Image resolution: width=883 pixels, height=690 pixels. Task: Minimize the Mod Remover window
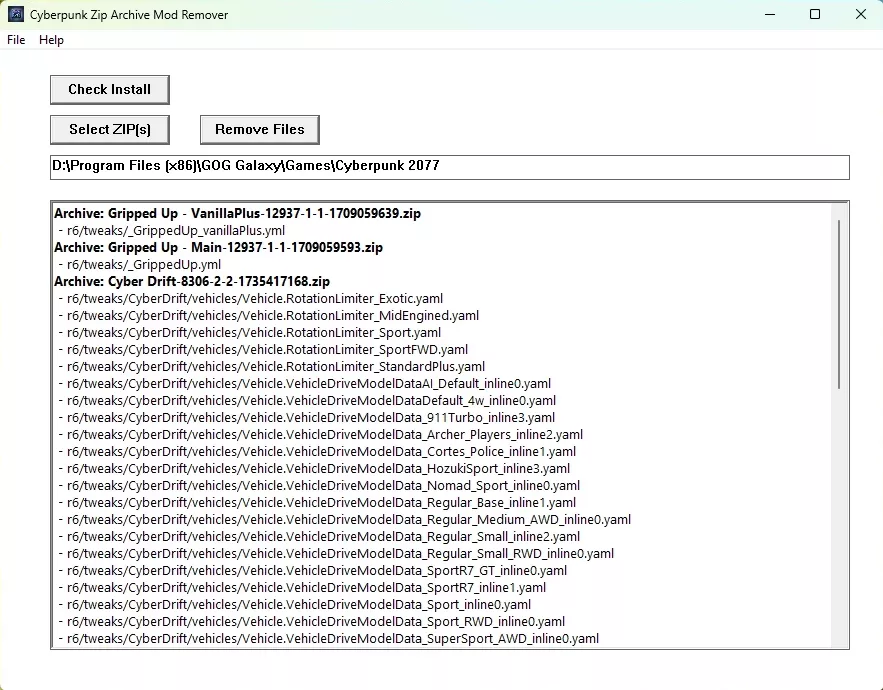[x=770, y=14]
